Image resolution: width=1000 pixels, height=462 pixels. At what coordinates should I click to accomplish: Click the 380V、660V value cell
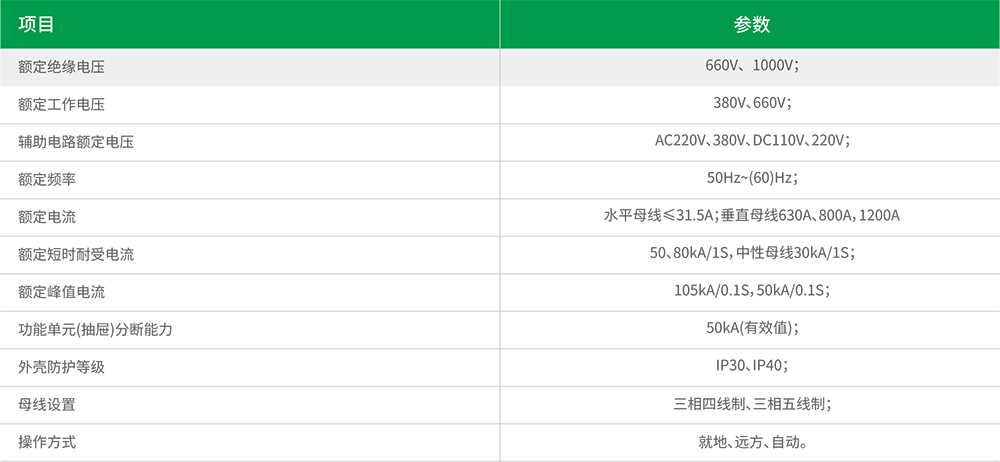[x=751, y=104]
